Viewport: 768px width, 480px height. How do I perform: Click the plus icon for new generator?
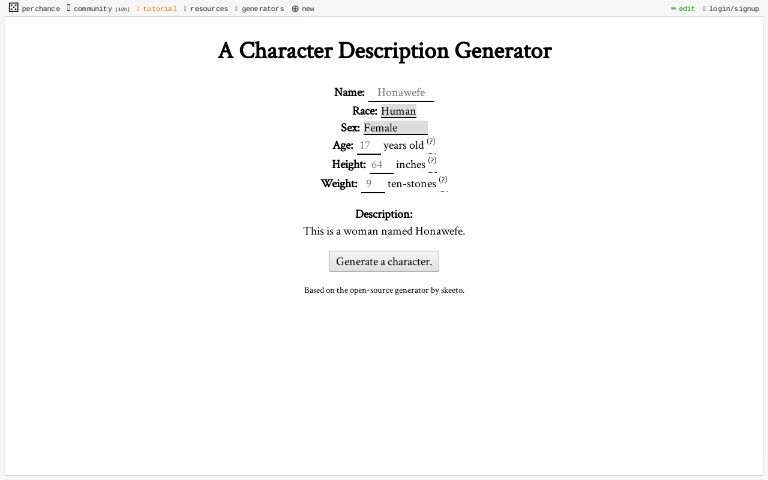[x=295, y=8]
